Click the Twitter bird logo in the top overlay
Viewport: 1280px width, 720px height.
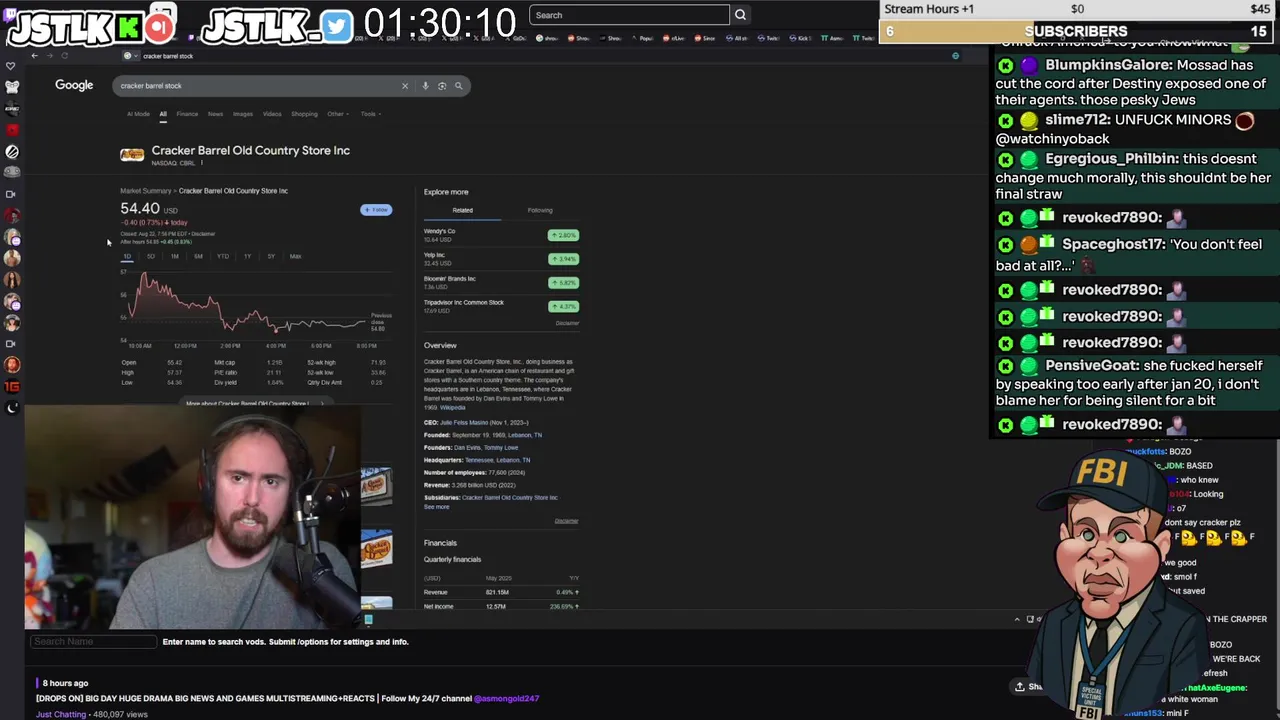point(337,27)
